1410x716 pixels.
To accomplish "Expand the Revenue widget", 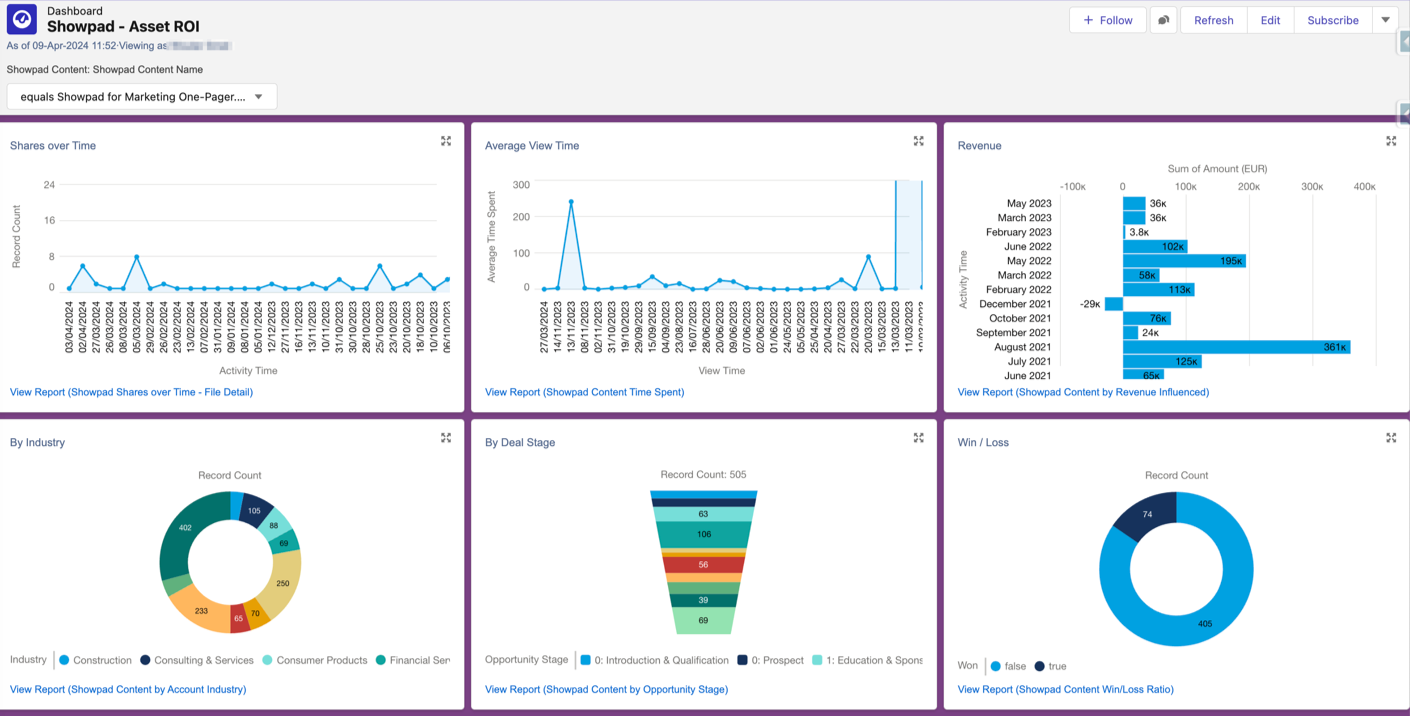I will [x=1391, y=142].
